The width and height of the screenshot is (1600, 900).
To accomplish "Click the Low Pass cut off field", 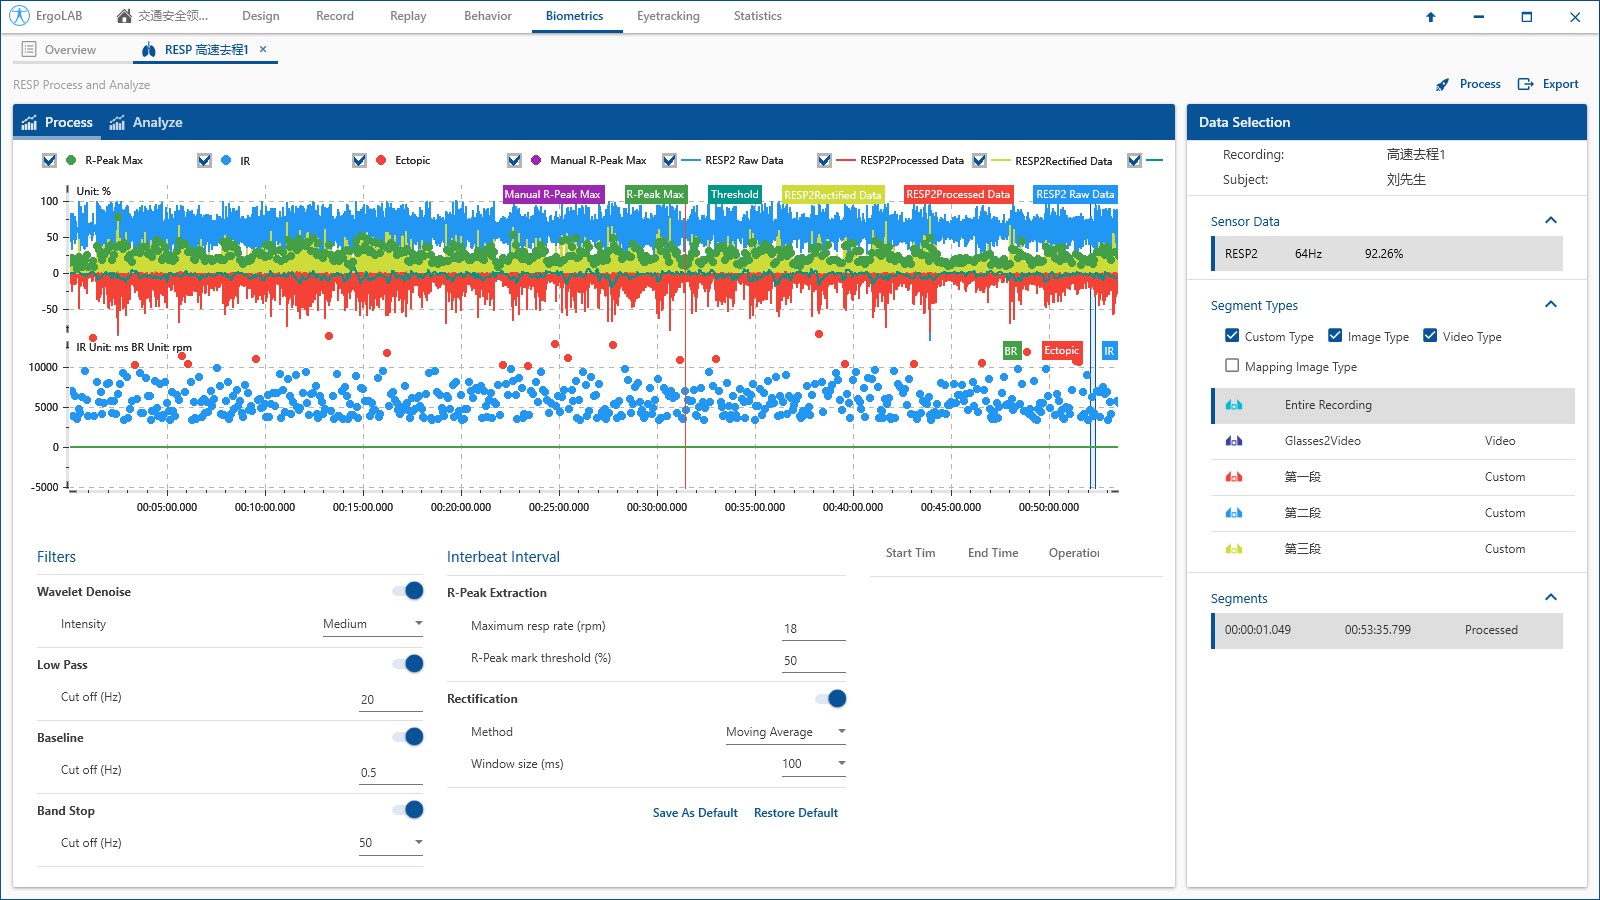I will tap(390, 700).
